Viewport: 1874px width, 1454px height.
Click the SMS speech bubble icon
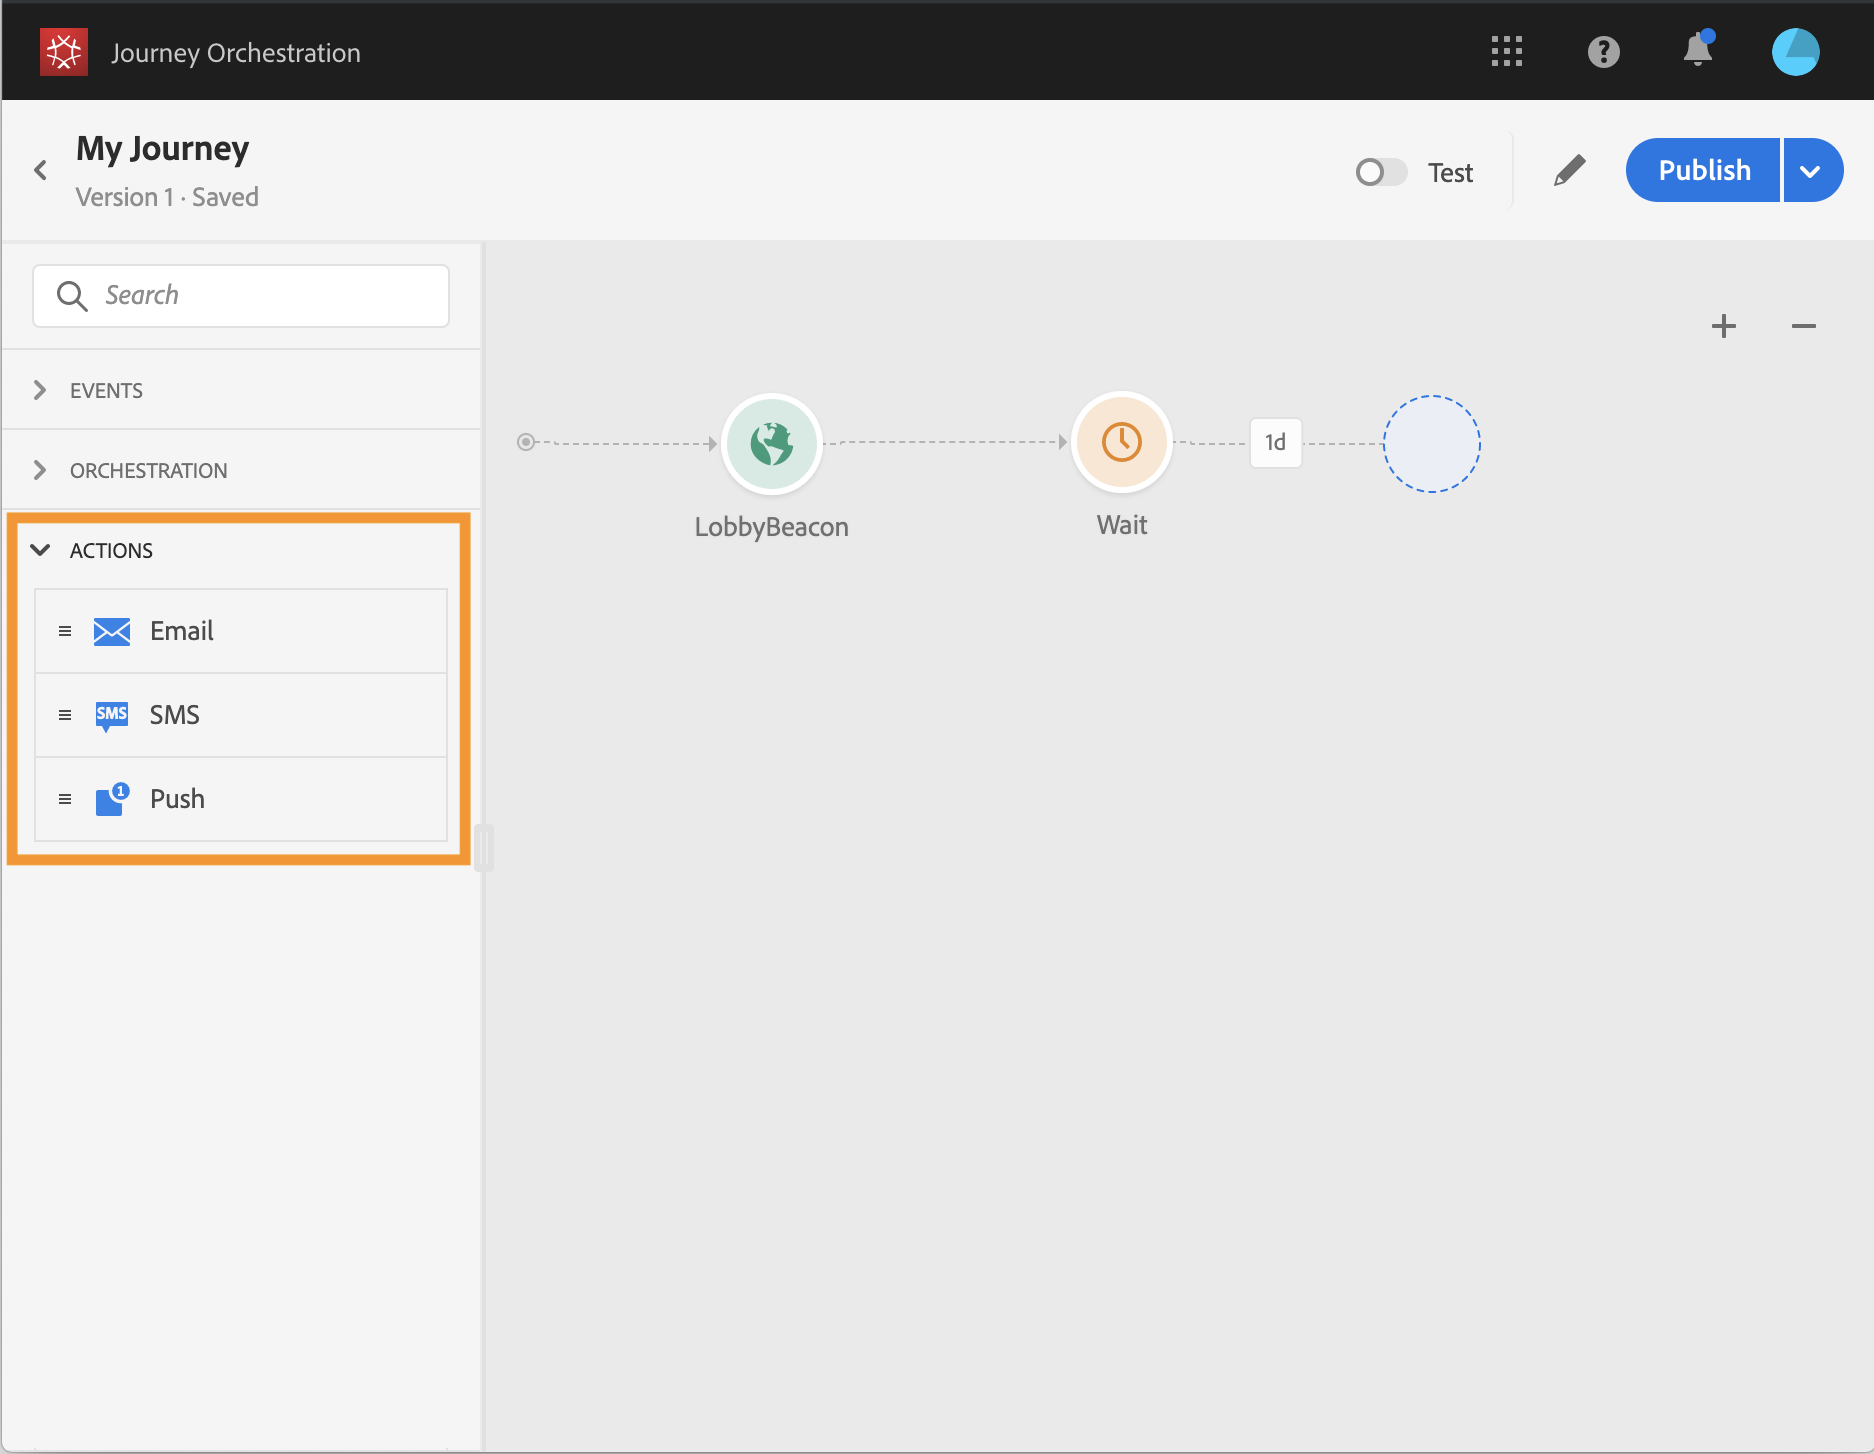(x=112, y=716)
